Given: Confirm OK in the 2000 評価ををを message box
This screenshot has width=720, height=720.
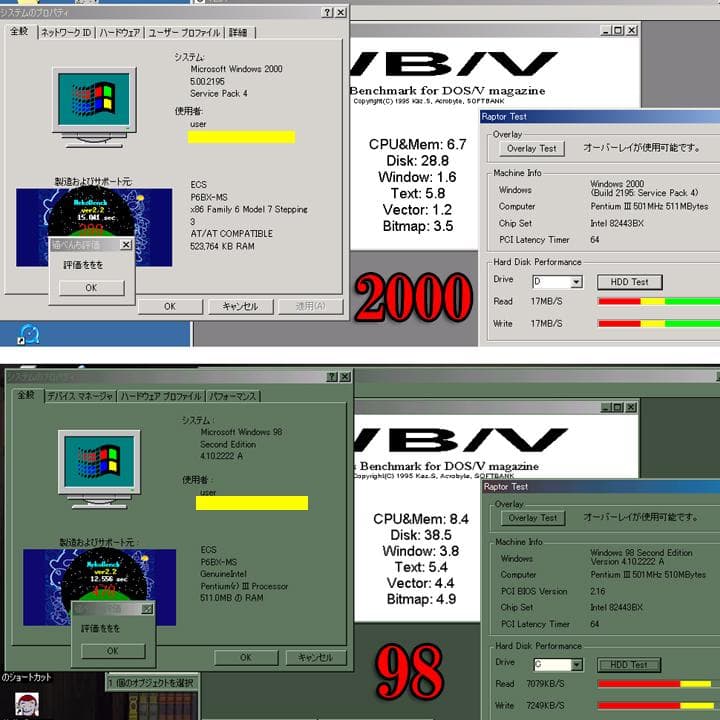Looking at the screenshot, I should 91,288.
